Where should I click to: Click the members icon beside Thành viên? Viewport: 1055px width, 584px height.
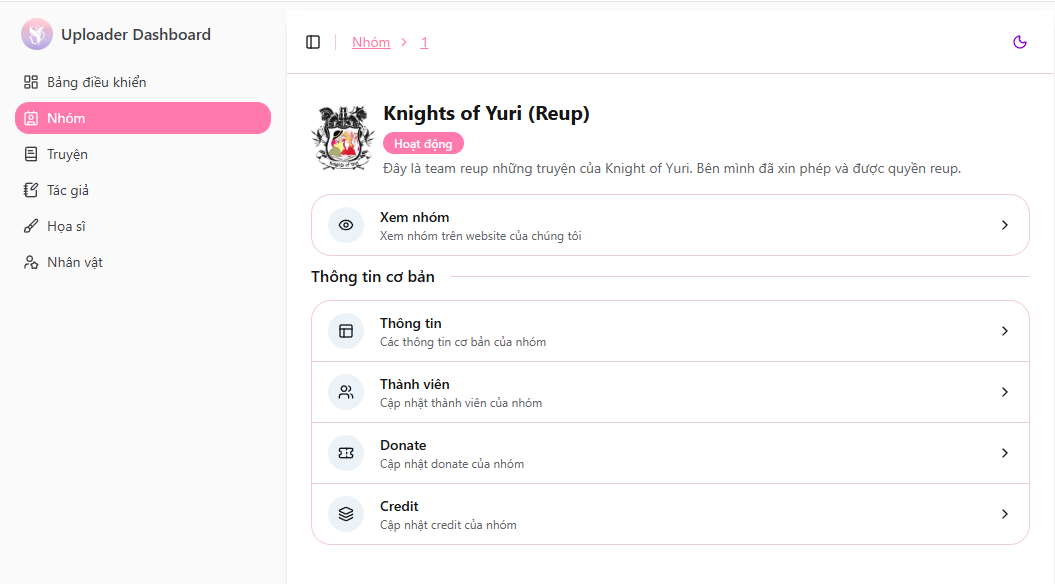tap(346, 392)
